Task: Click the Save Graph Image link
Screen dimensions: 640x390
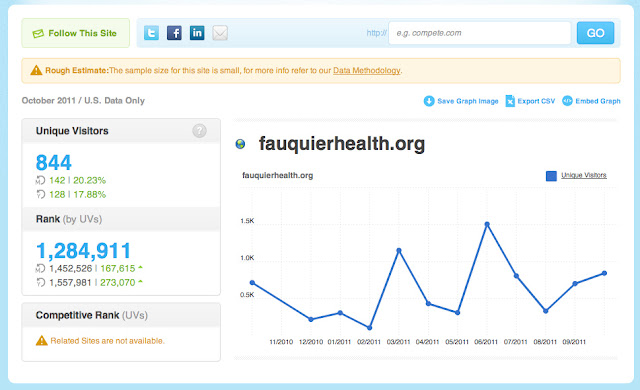Action: pos(468,101)
